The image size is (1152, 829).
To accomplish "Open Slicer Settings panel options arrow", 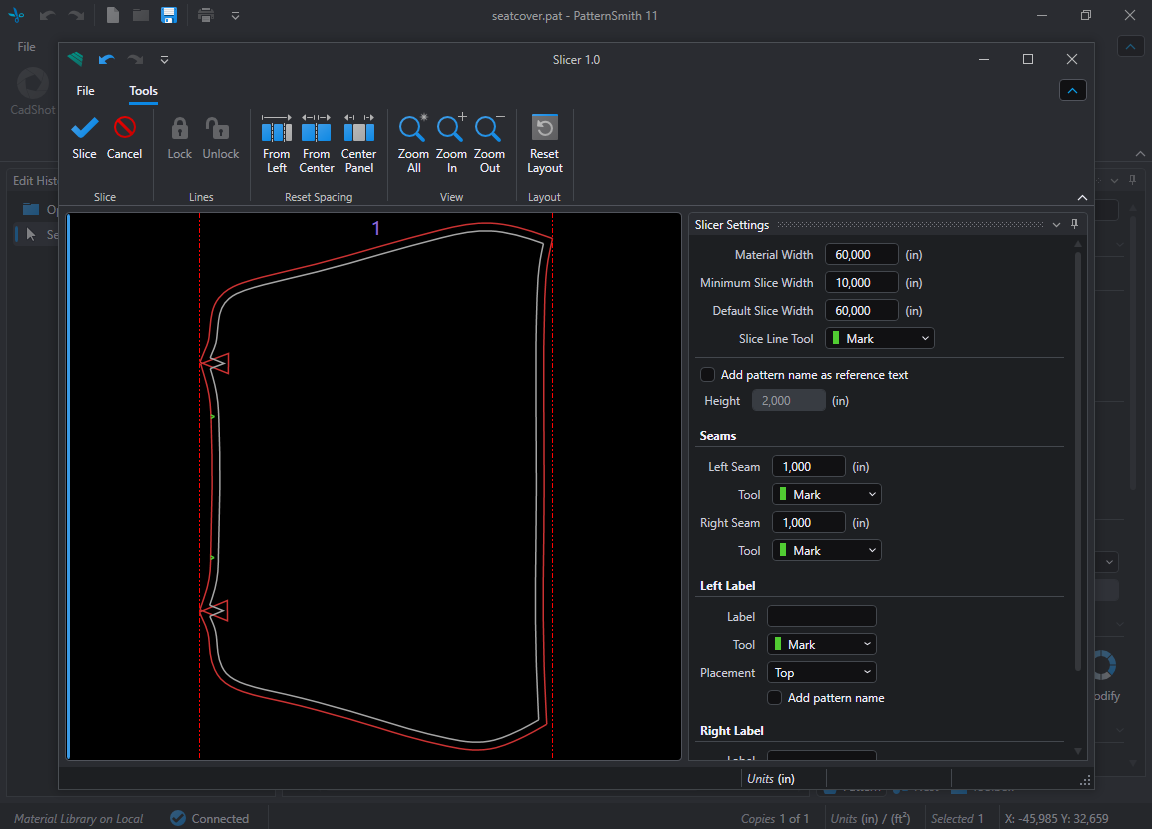I will coord(1056,225).
